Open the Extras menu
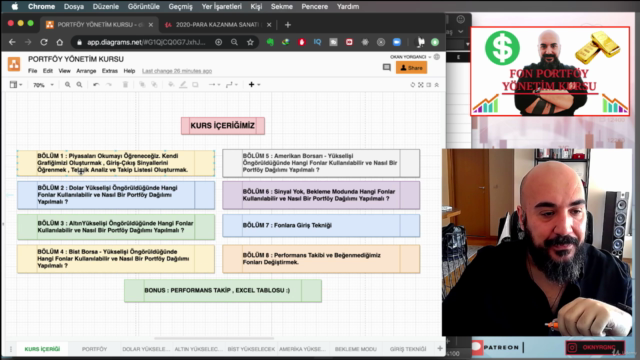Viewport: 640px width, 360px height. click(109, 71)
